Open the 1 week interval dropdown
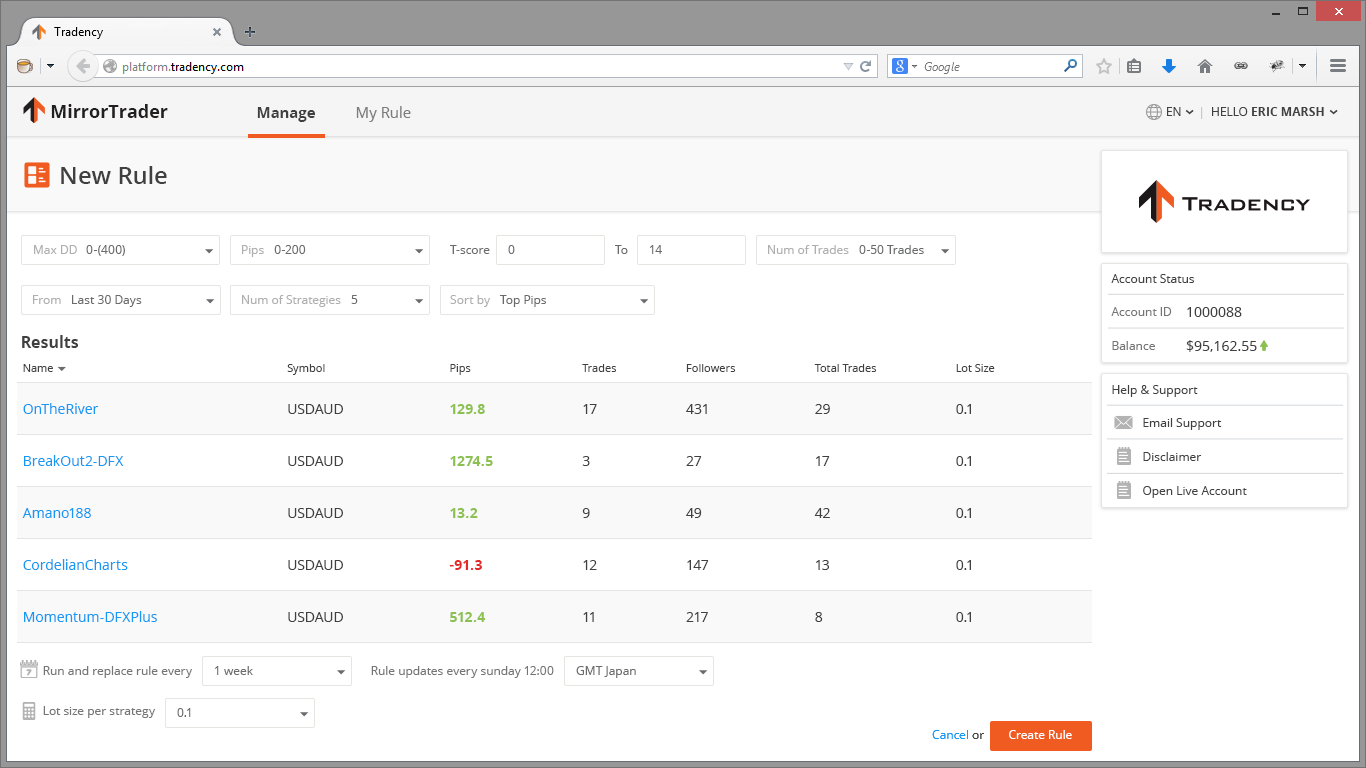The height and width of the screenshot is (768, 1366). (277, 671)
